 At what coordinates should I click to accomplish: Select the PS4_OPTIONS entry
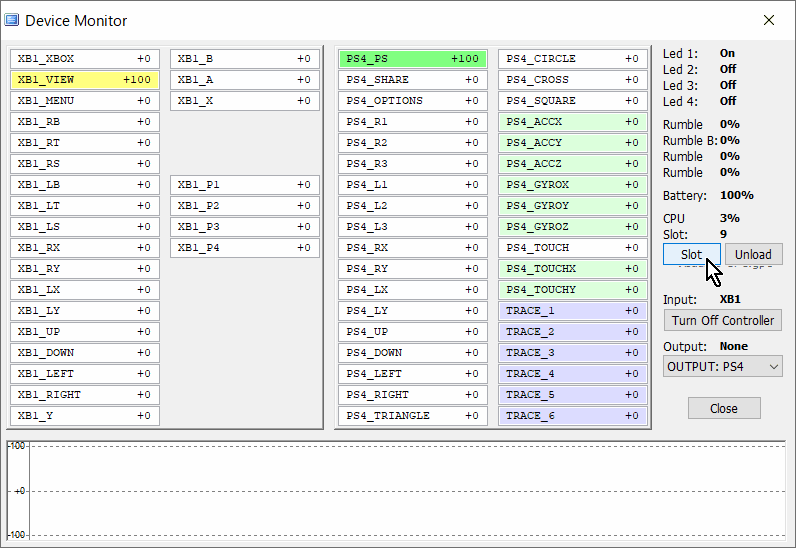tap(413, 101)
